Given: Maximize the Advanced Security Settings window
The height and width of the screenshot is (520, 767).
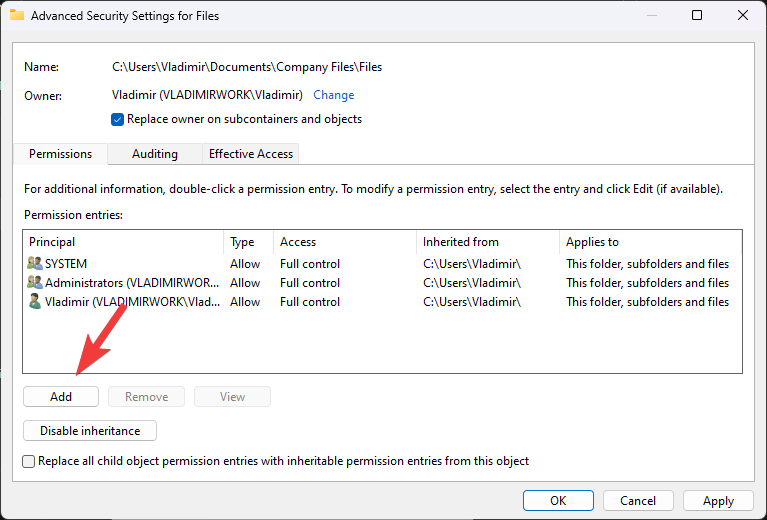Looking at the screenshot, I should (x=697, y=16).
